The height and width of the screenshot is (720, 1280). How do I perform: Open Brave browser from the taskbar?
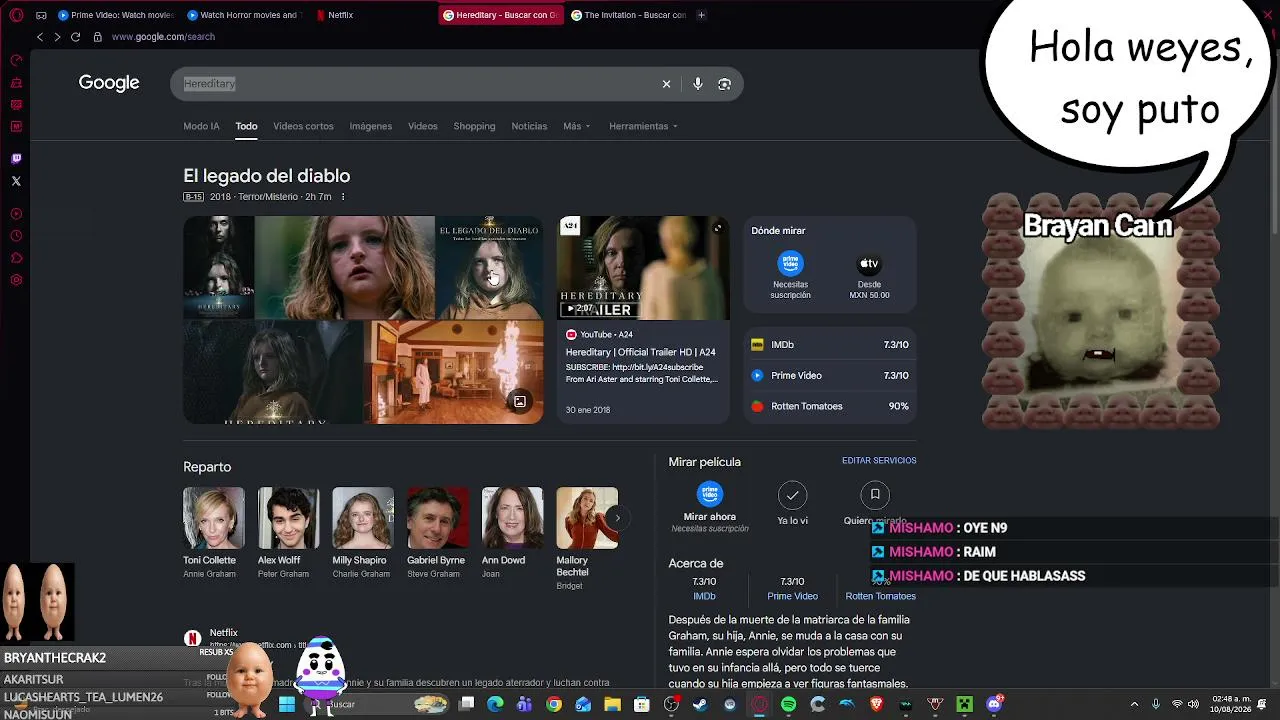877,704
